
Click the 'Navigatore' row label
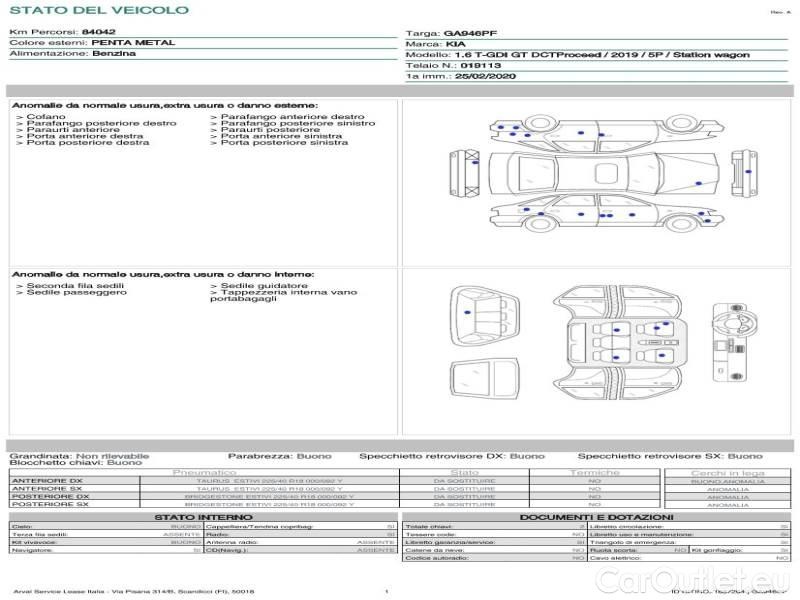[x=31, y=551]
